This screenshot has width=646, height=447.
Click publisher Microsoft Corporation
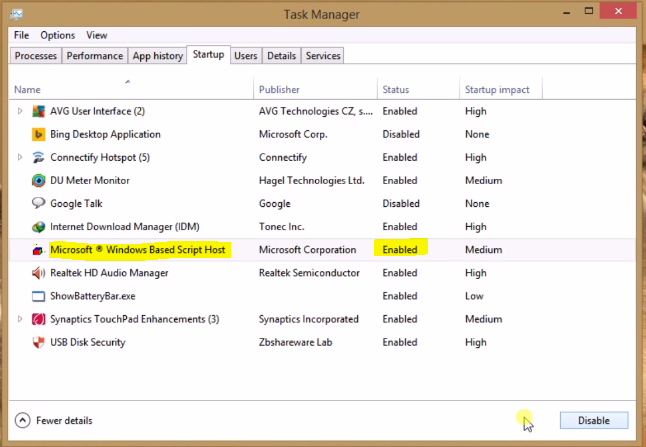pyautogui.click(x=307, y=250)
